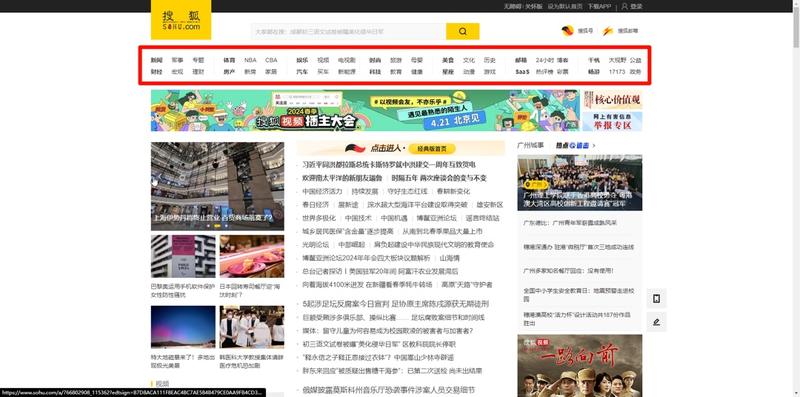Click the mobile phone icon on right edge
This screenshot has width=800, height=397.
(x=656, y=298)
